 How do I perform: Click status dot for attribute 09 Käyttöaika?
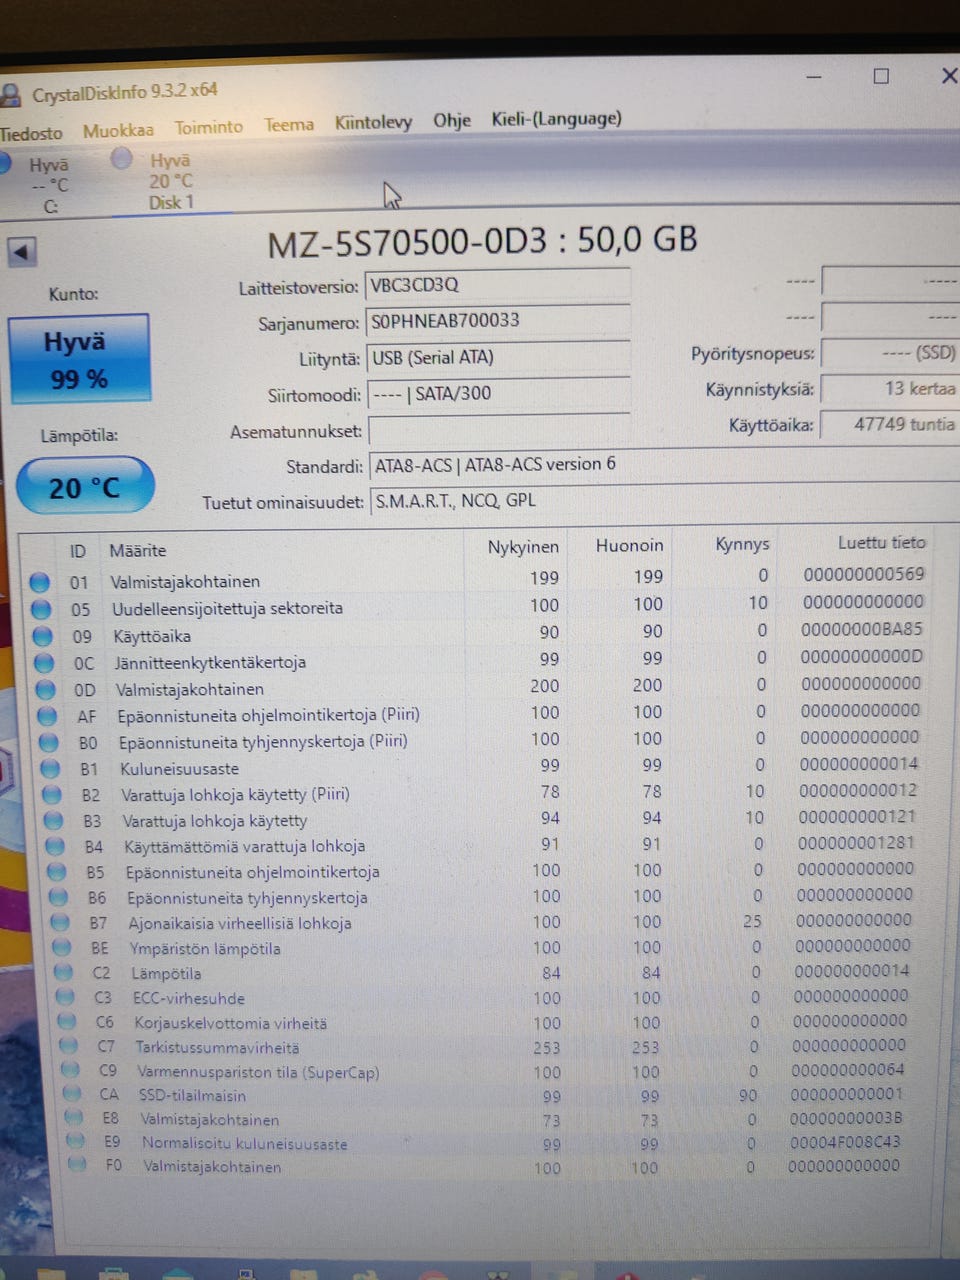click(x=43, y=636)
